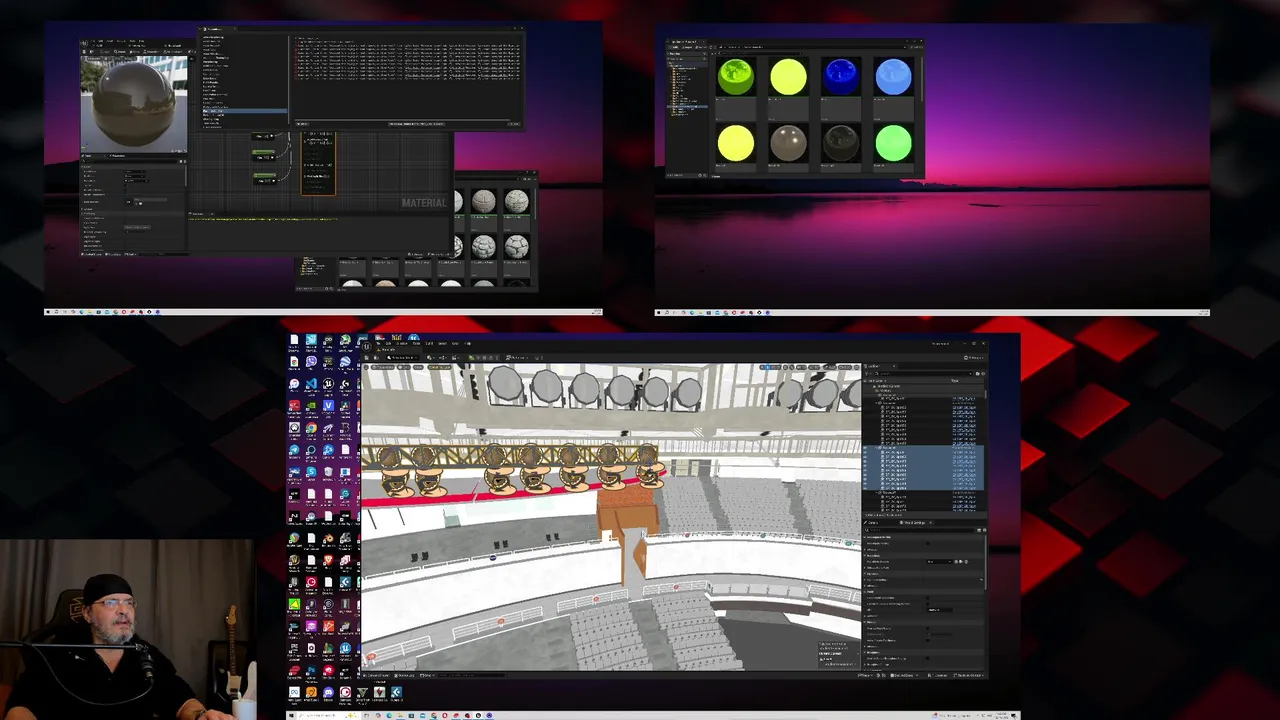The height and width of the screenshot is (720, 1280).
Task: Toggle the topmost checkbox in the Details panel
Action: click(x=928, y=543)
